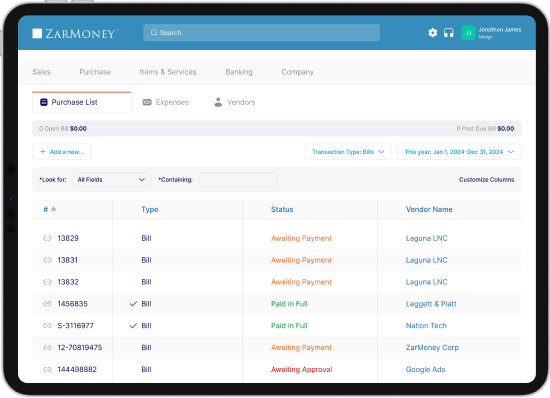Click the 0 Past Due Bill $0.00 summary
Image resolution: width=550 pixels, height=398 pixels.
pyautogui.click(x=485, y=129)
